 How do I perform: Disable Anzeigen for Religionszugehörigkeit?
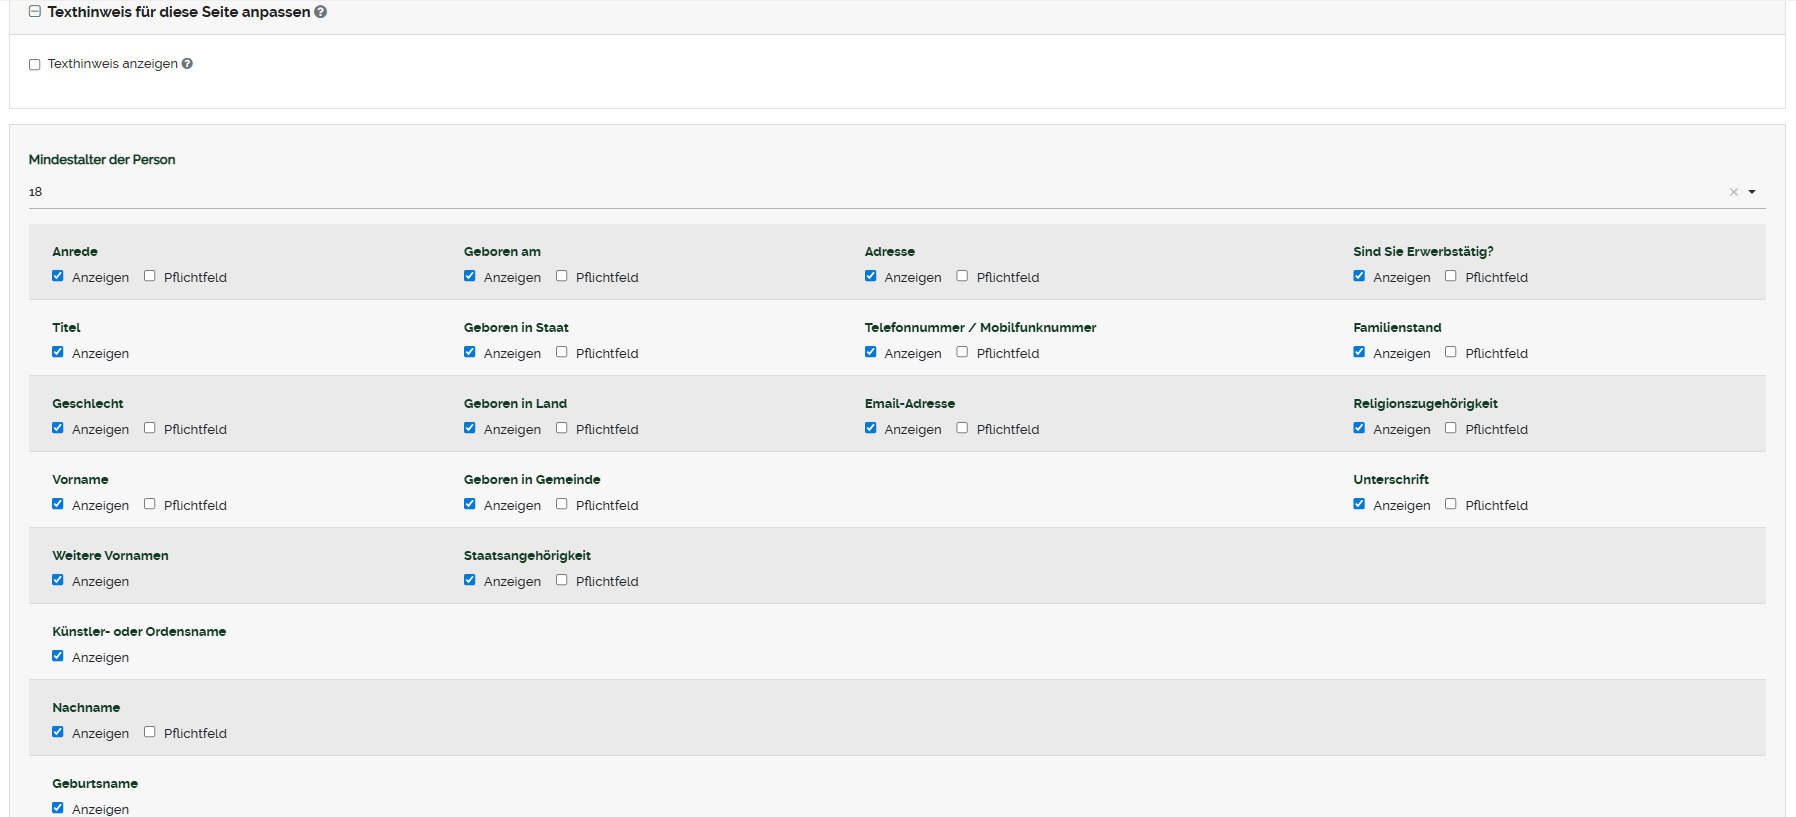tap(1359, 428)
